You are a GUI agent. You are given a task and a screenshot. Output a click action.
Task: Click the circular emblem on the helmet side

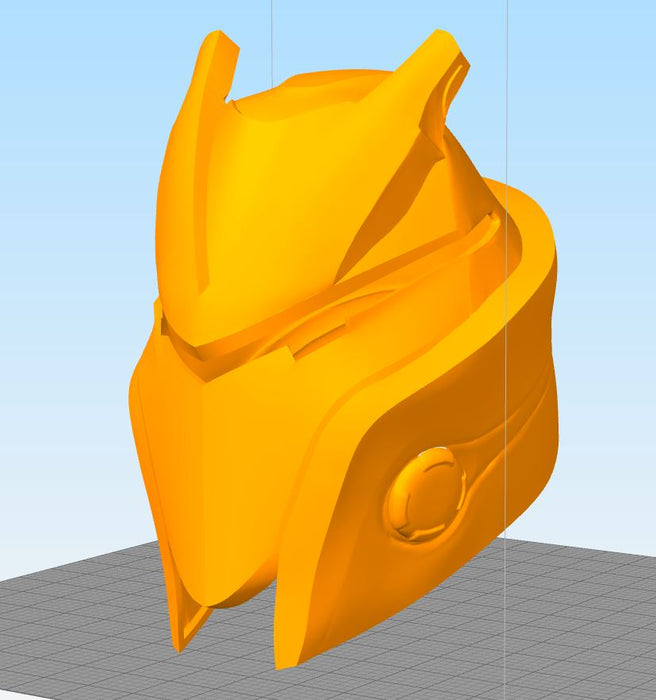[424, 494]
